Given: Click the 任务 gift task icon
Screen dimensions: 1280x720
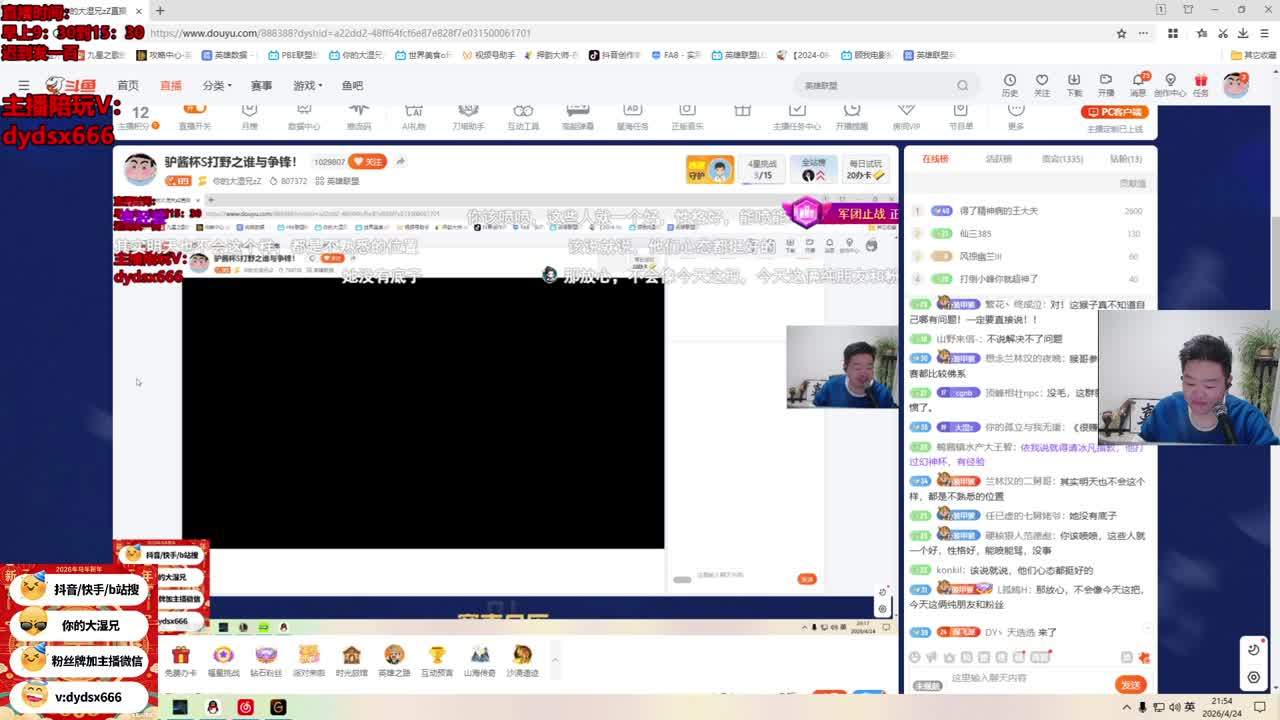Looking at the screenshot, I should 1200,84.
